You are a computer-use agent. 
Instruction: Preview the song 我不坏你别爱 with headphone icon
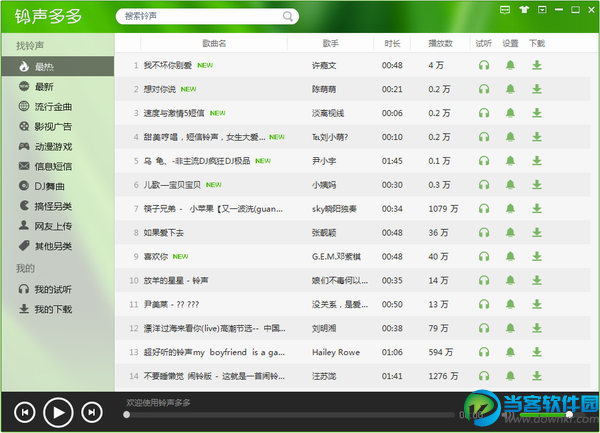(484, 65)
